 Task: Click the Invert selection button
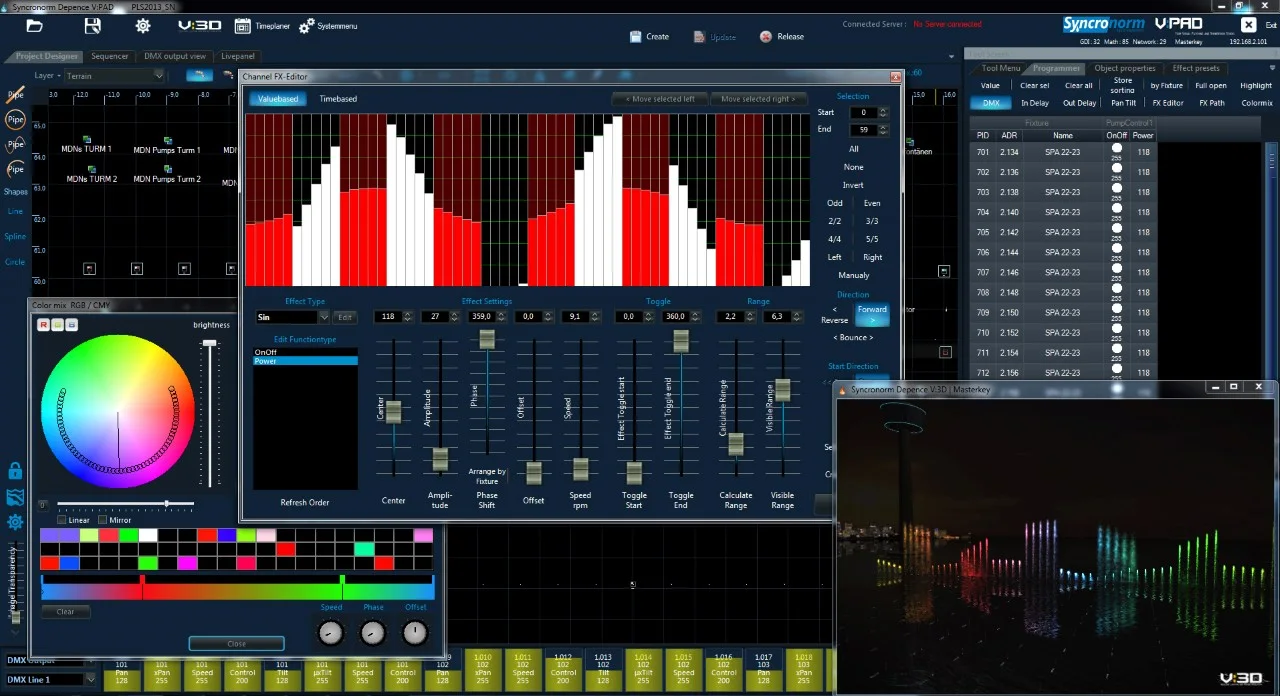pos(853,185)
